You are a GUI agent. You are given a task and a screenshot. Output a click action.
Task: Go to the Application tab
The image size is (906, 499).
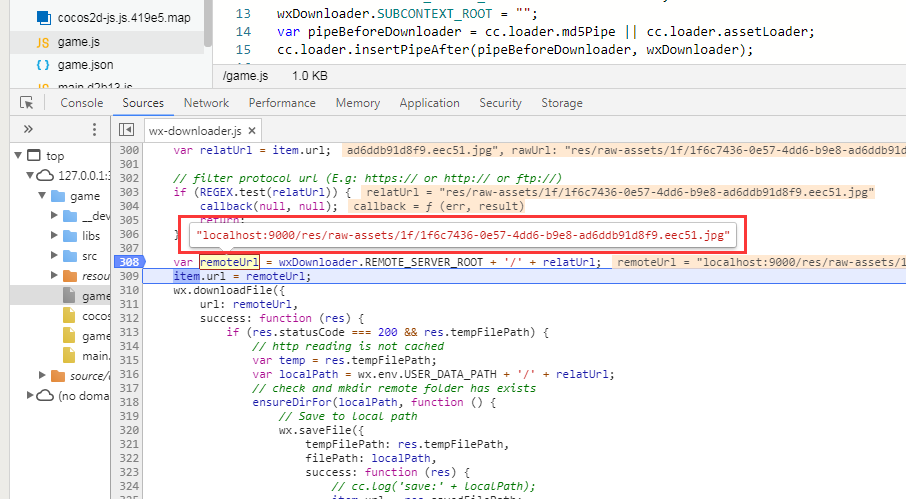(x=429, y=103)
